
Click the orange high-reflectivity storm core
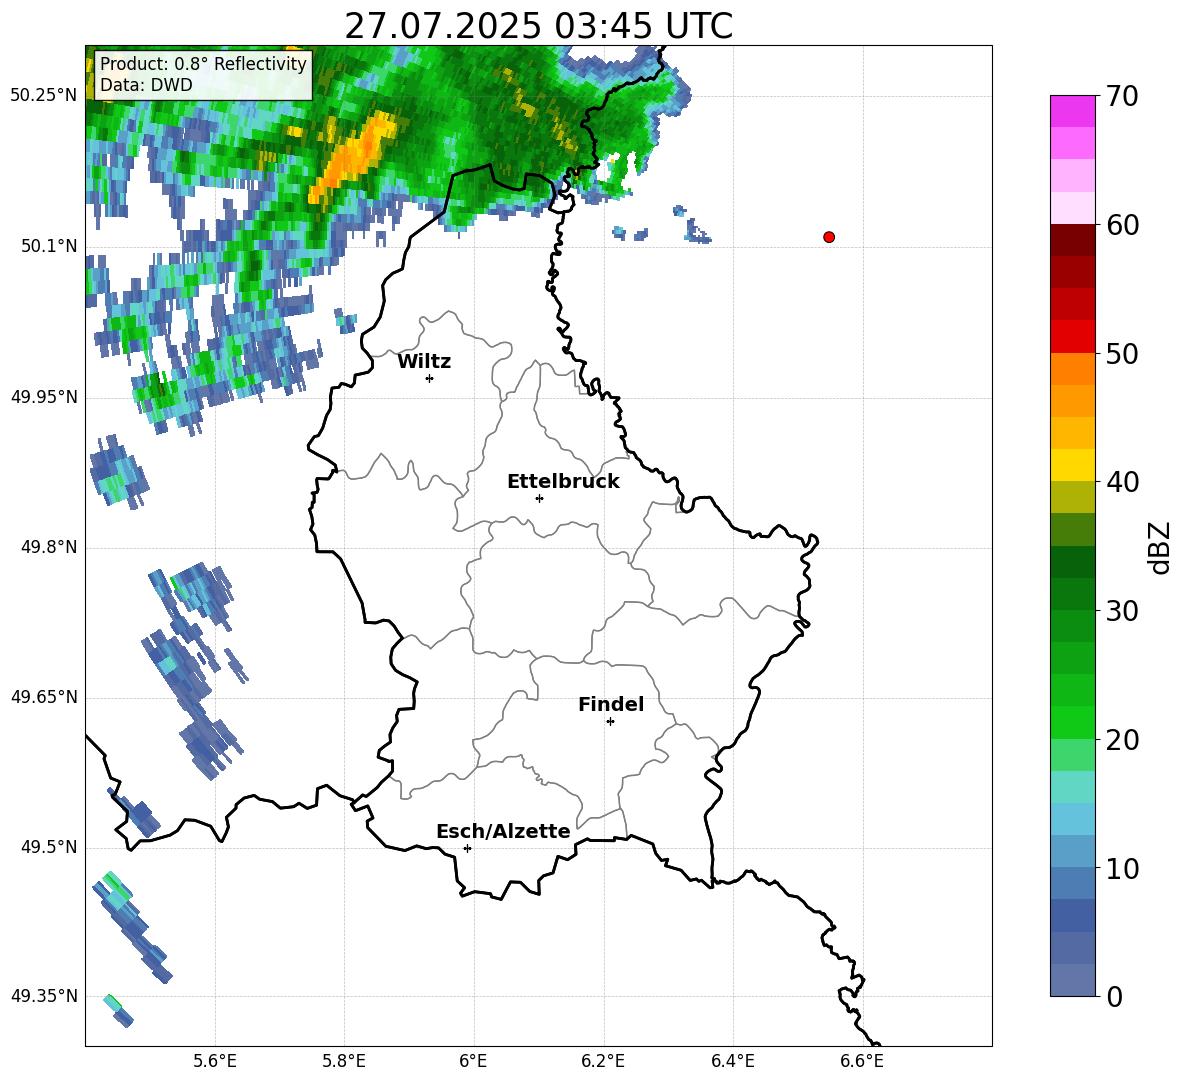[x=353, y=158]
